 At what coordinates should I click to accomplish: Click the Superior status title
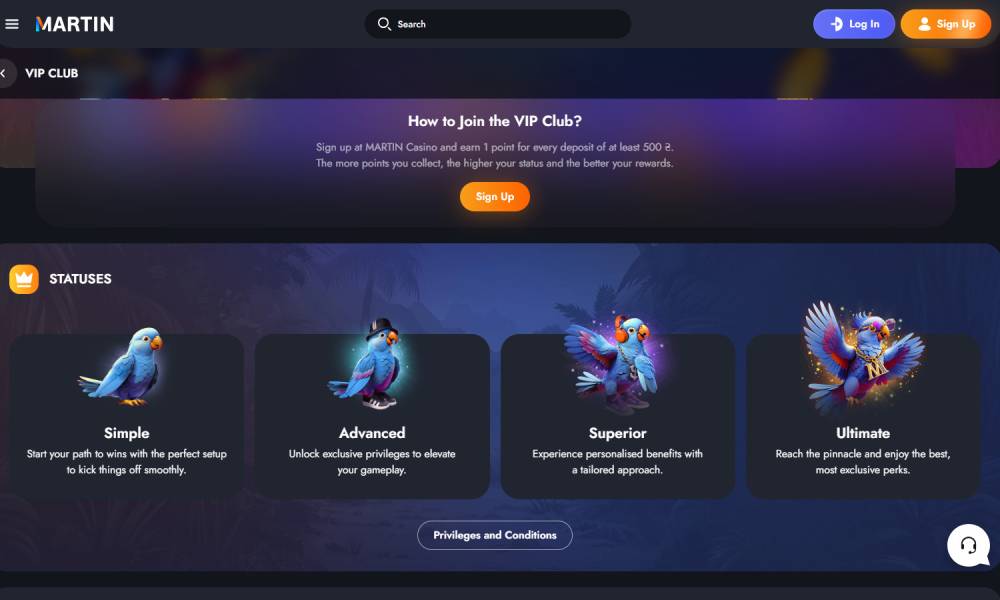617,433
